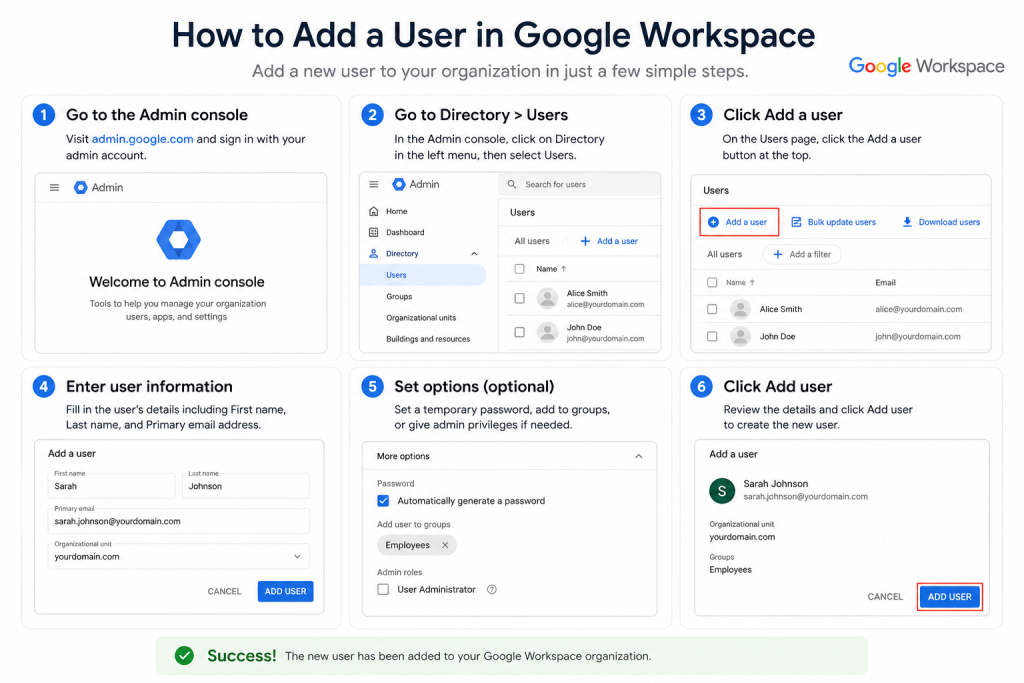This screenshot has height=683, width=1024.
Task: Select Home in the Admin left menu
Action: (396, 211)
